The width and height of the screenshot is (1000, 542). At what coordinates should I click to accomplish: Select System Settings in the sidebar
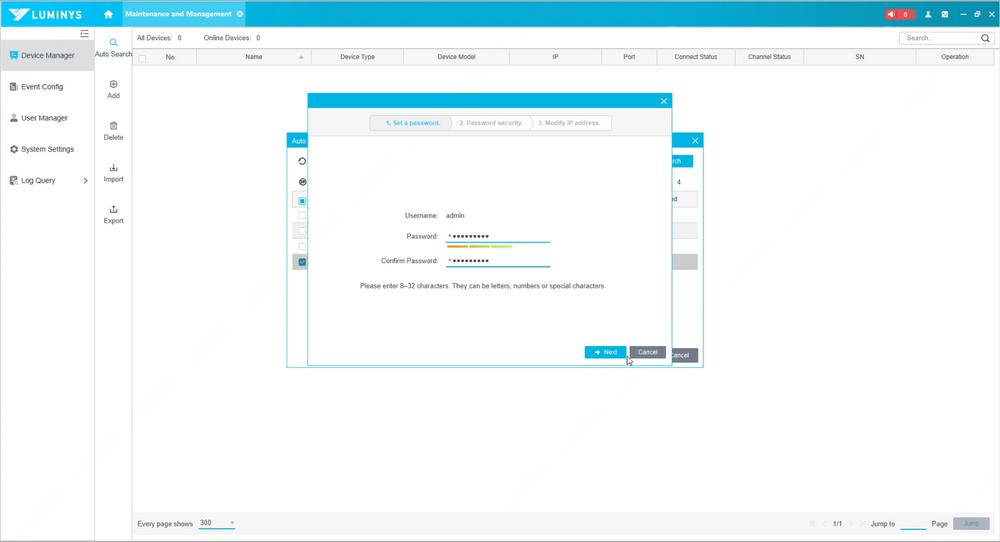coord(47,149)
